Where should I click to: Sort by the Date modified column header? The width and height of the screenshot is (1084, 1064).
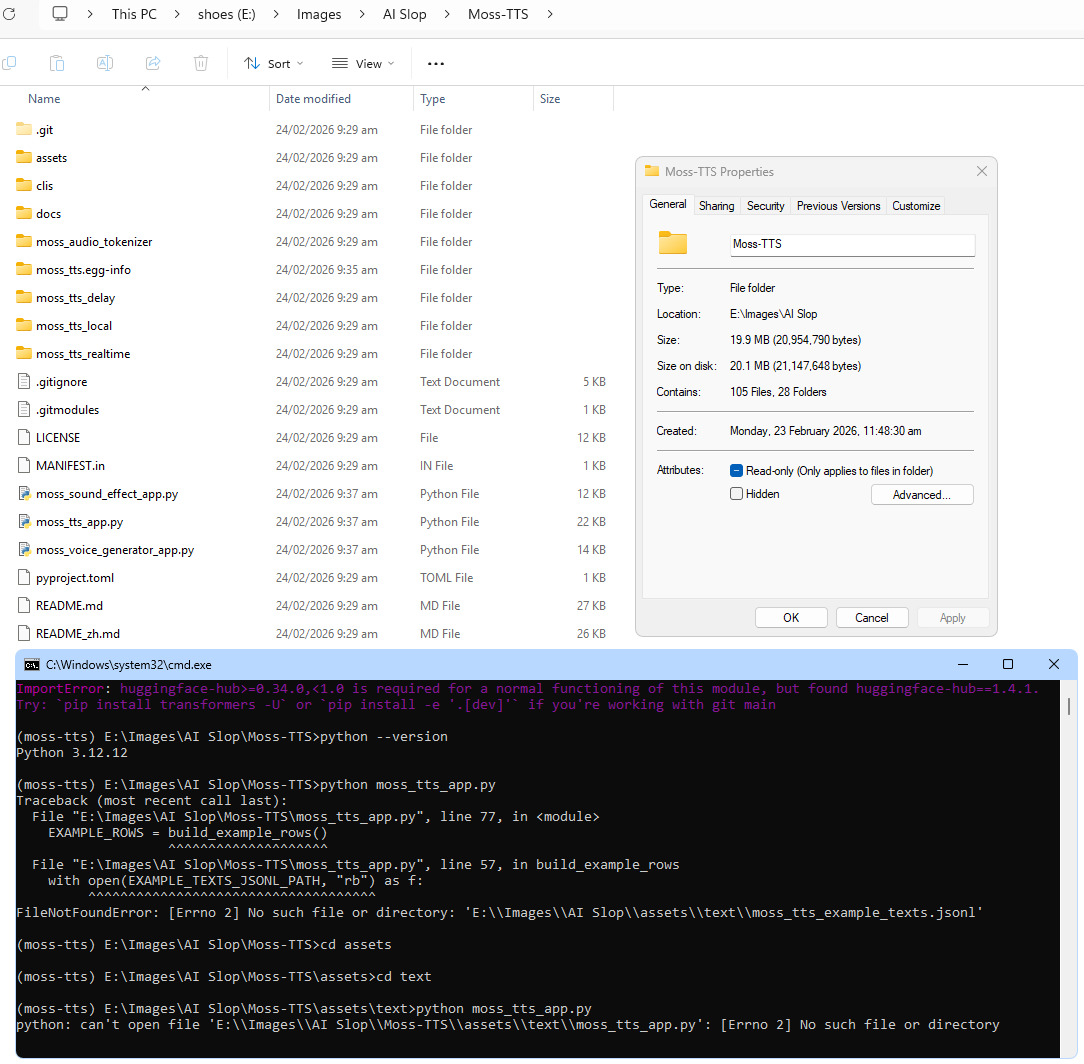[313, 99]
